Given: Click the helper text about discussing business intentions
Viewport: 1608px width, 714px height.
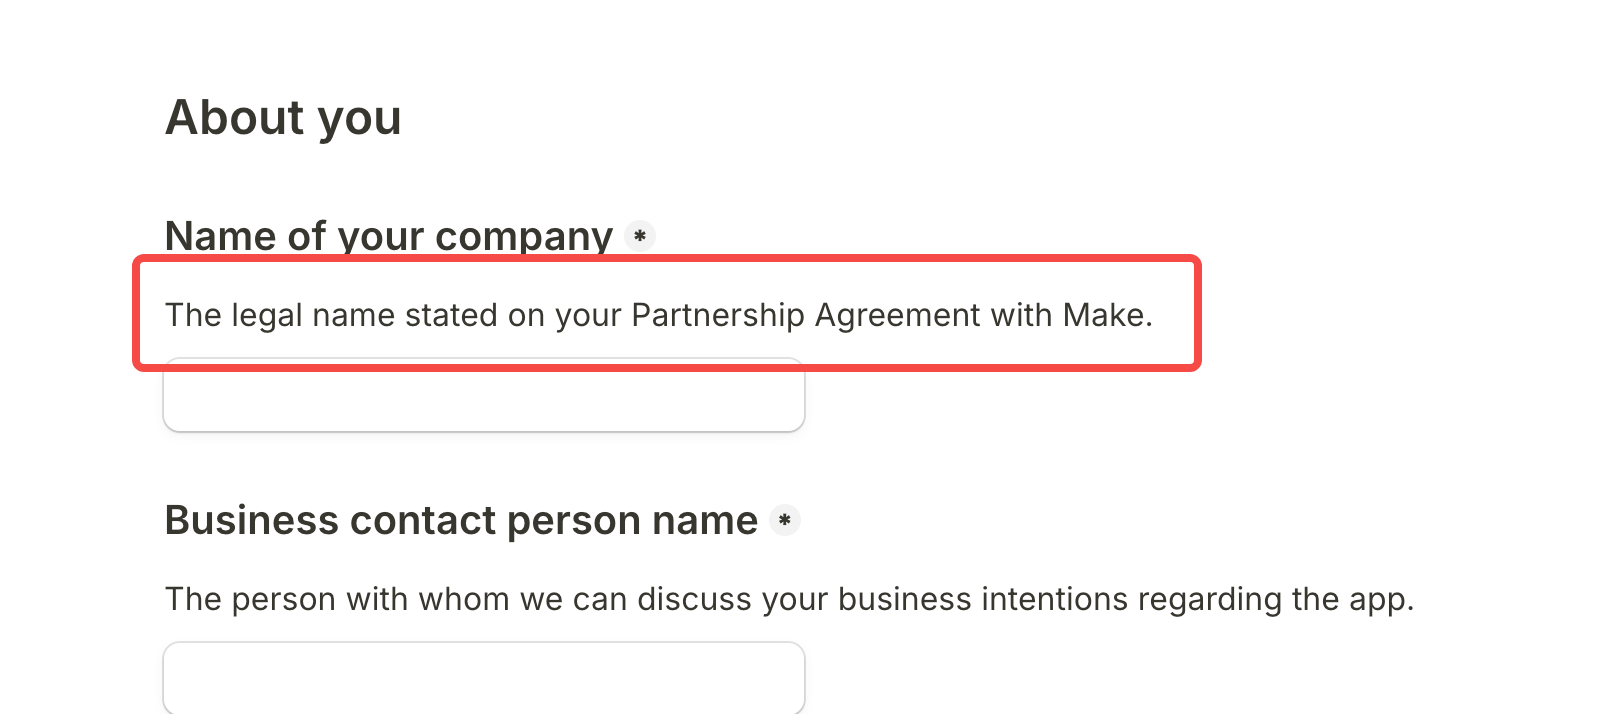Looking at the screenshot, I should click(x=789, y=599).
